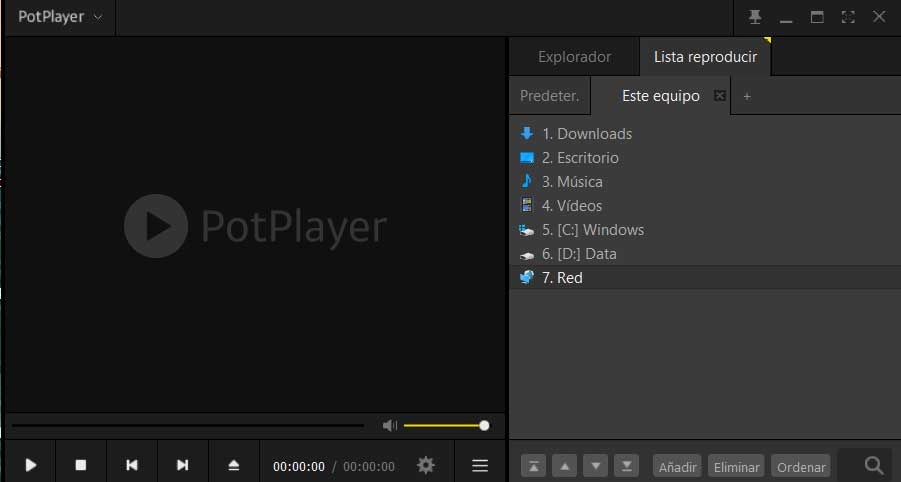Select the Escritorio entry
This screenshot has width=901, height=482.
pyautogui.click(x=704, y=158)
